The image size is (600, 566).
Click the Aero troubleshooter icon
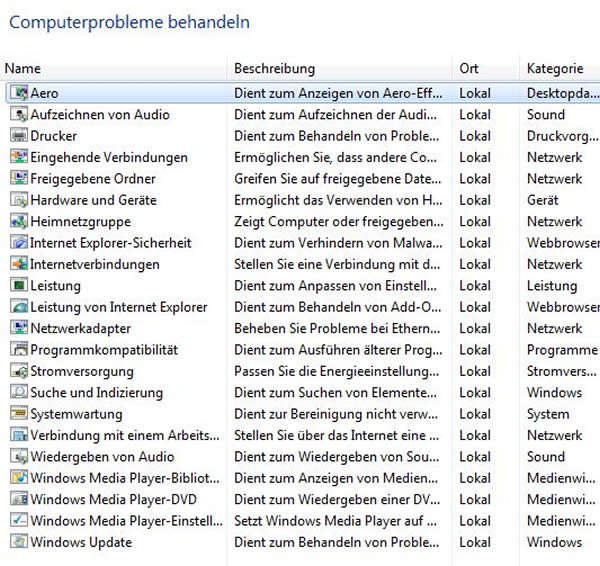[19, 93]
